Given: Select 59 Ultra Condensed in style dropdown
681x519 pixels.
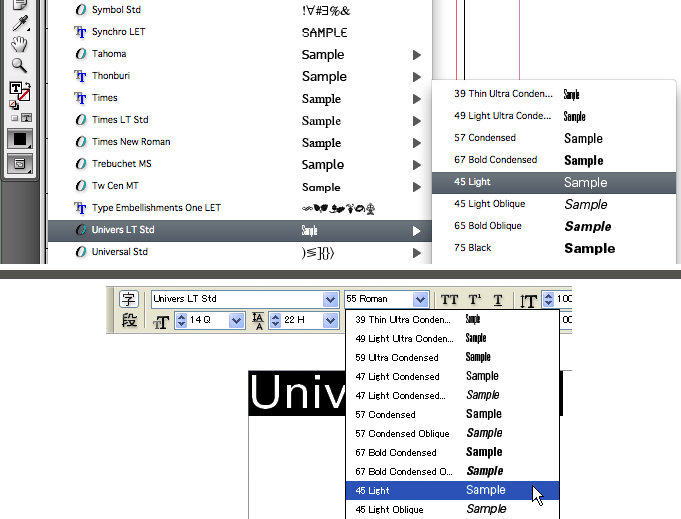Looking at the screenshot, I should pyautogui.click(x=452, y=357).
